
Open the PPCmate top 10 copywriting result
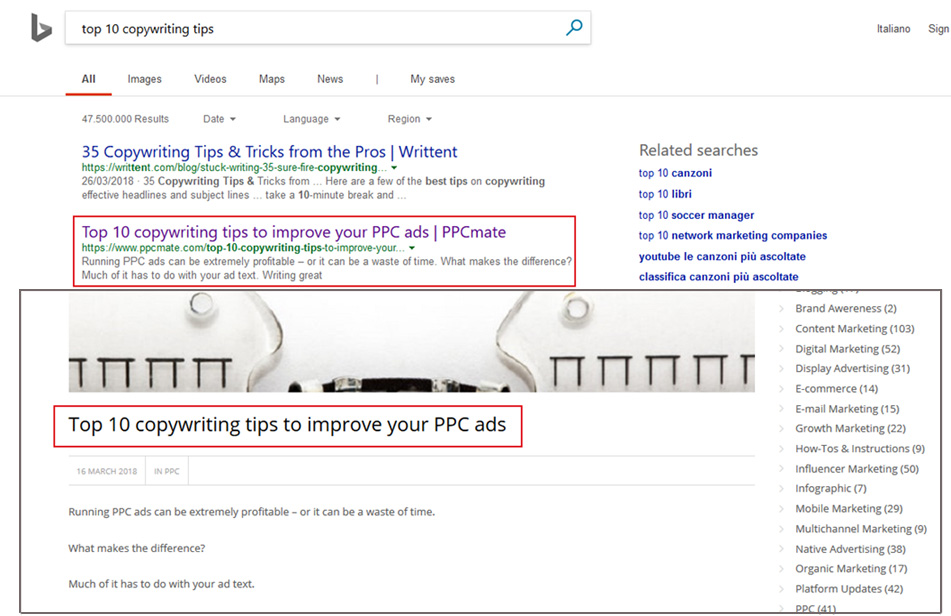[294, 232]
